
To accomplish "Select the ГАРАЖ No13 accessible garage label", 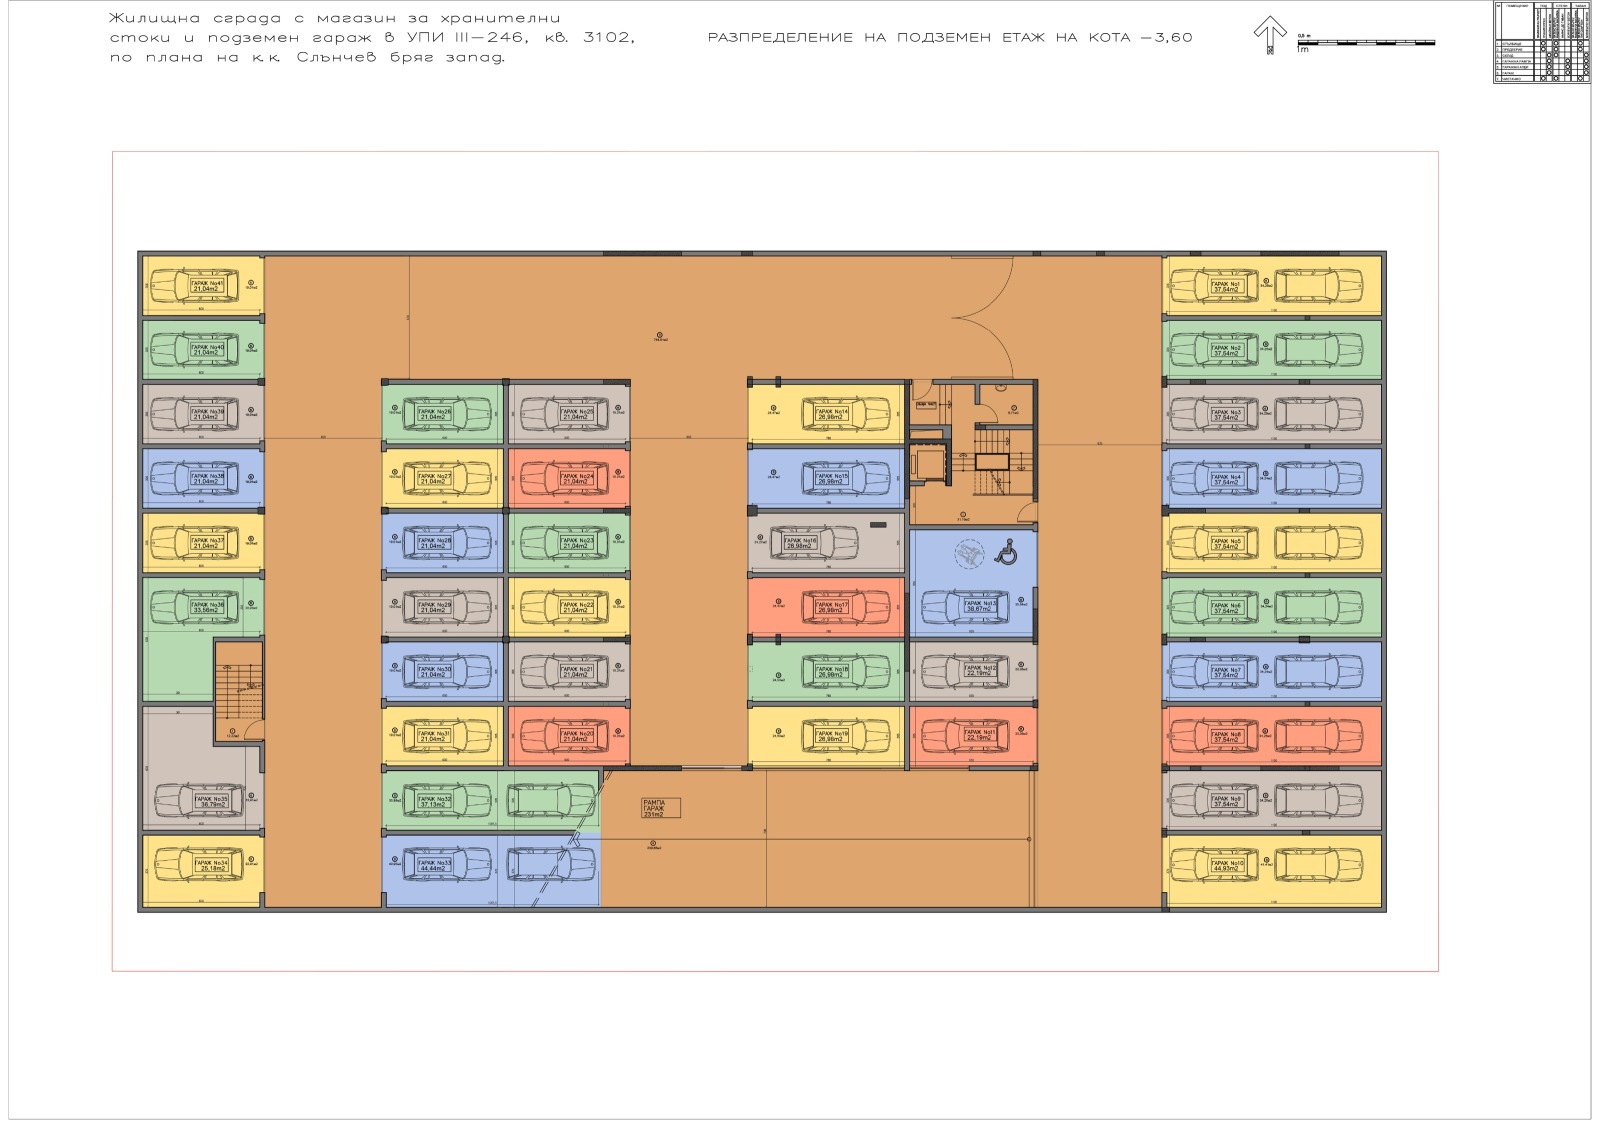I will pos(979,606).
